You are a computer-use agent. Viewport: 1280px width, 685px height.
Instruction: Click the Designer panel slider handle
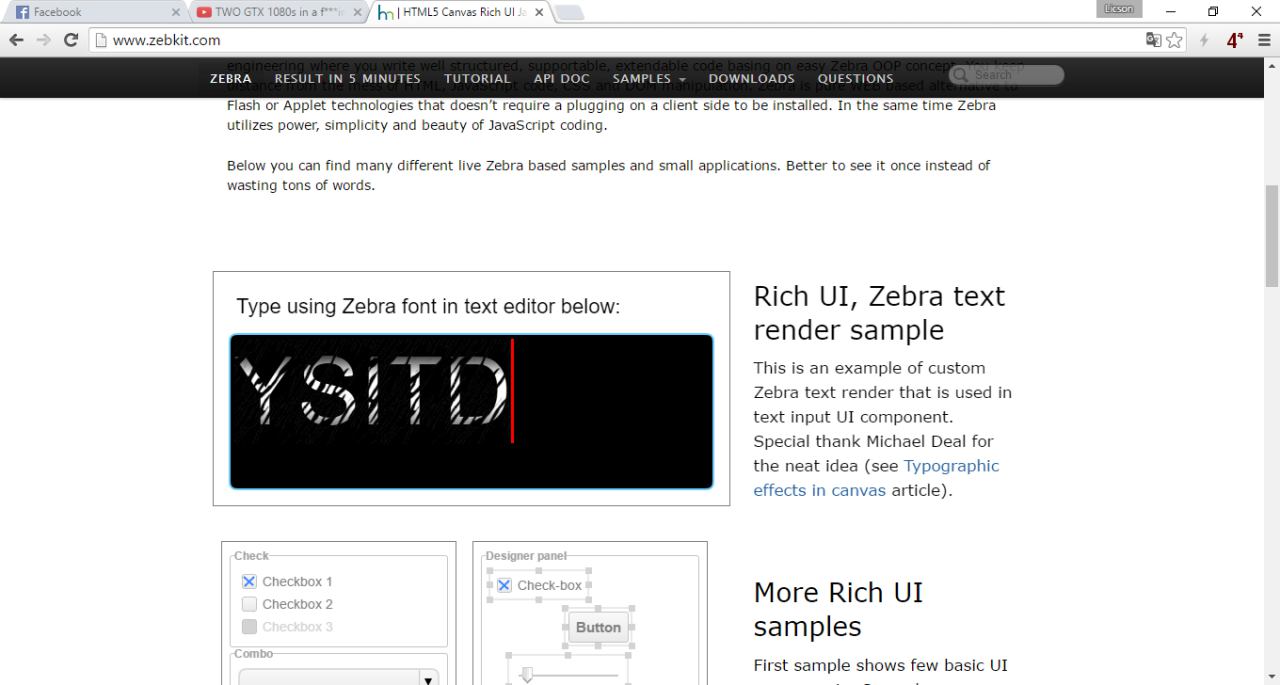525,676
